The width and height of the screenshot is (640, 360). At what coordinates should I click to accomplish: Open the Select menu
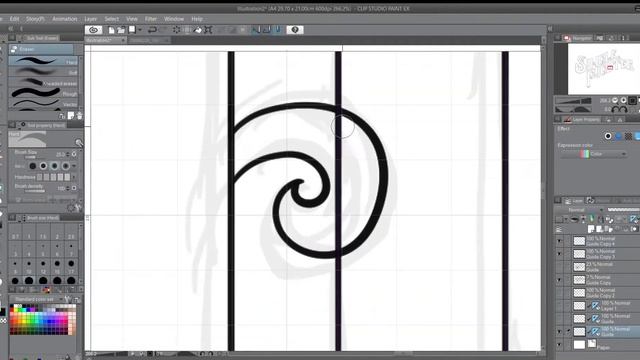coord(111,19)
